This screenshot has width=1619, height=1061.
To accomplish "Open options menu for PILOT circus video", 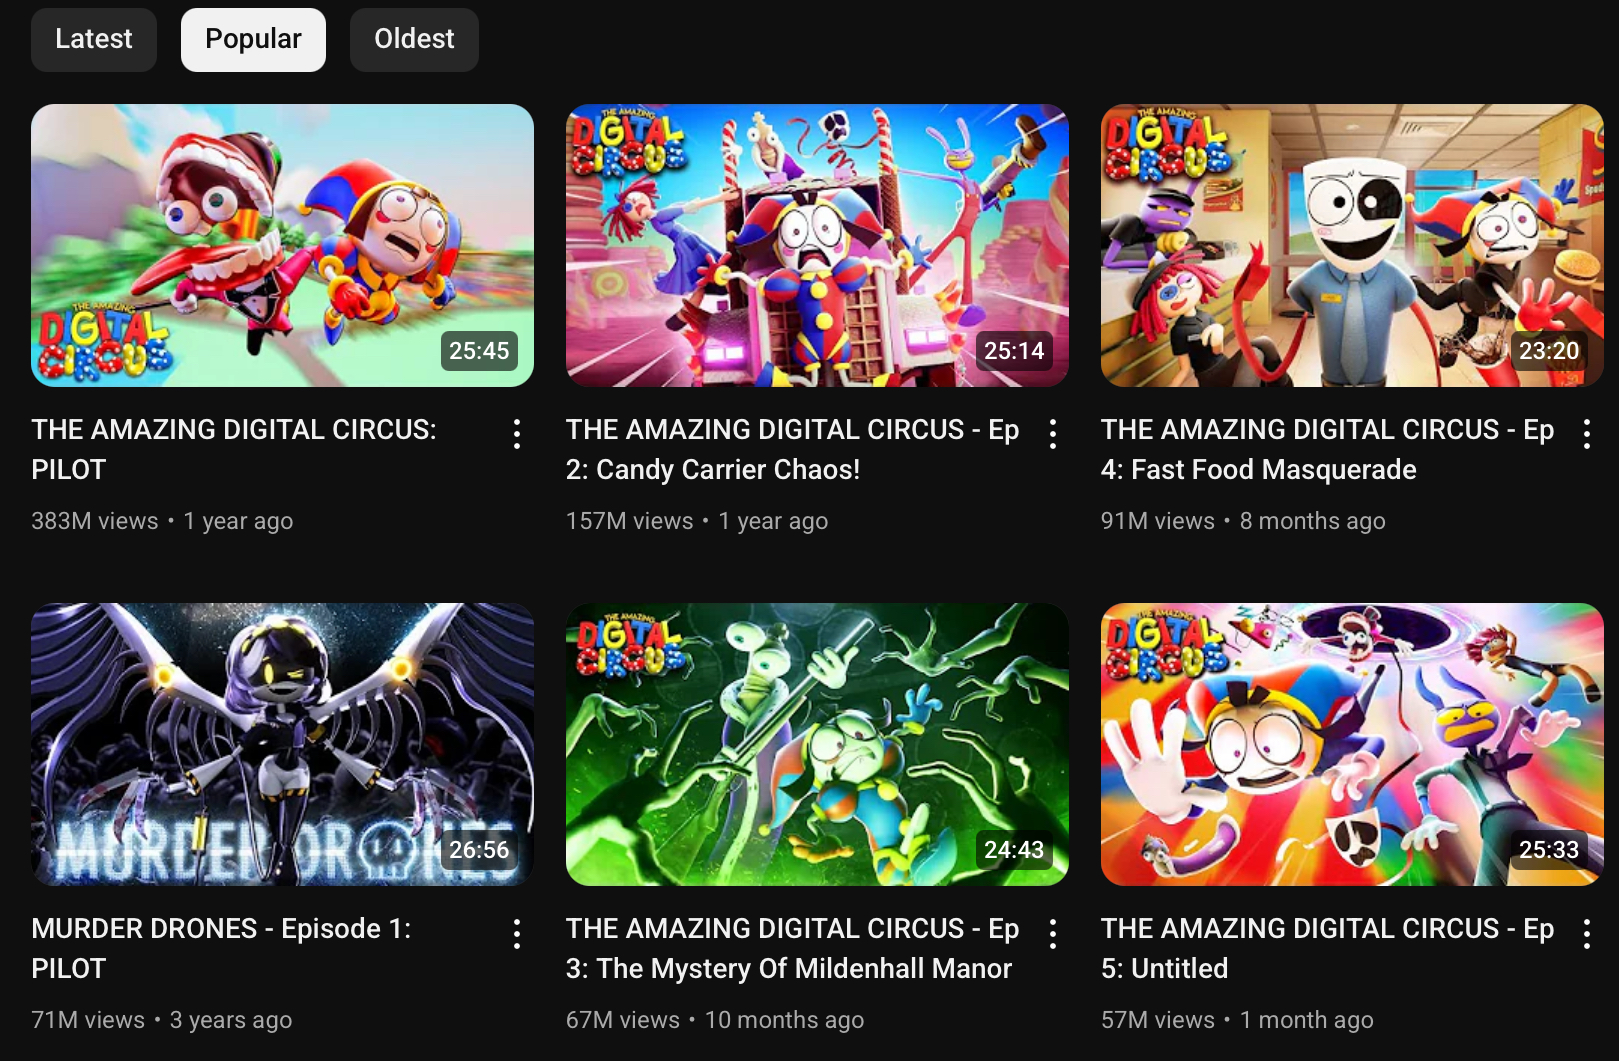I will tap(517, 434).
